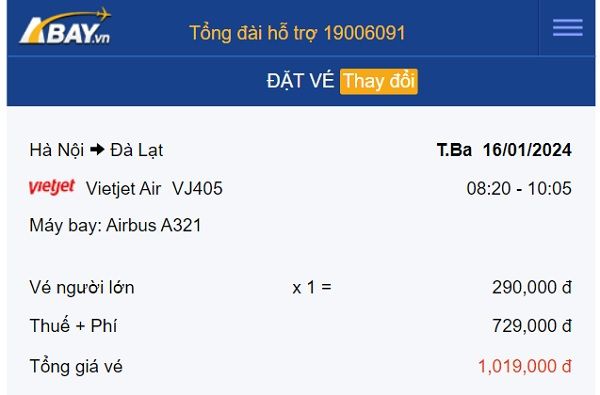Screen dimensions: 600x395
Task: Click flight number VJ405
Action: [197, 188]
